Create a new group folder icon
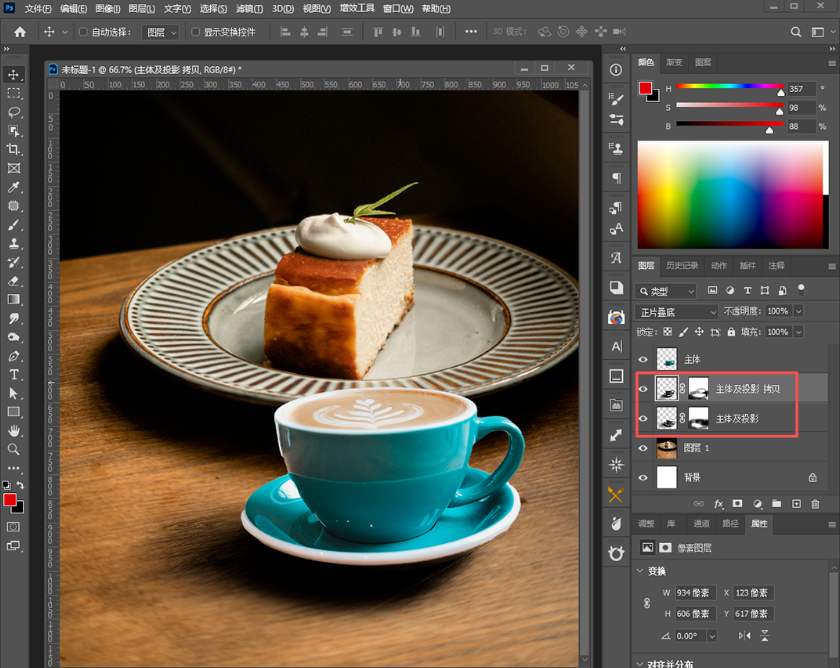Viewport: 840px width, 668px height. point(776,504)
